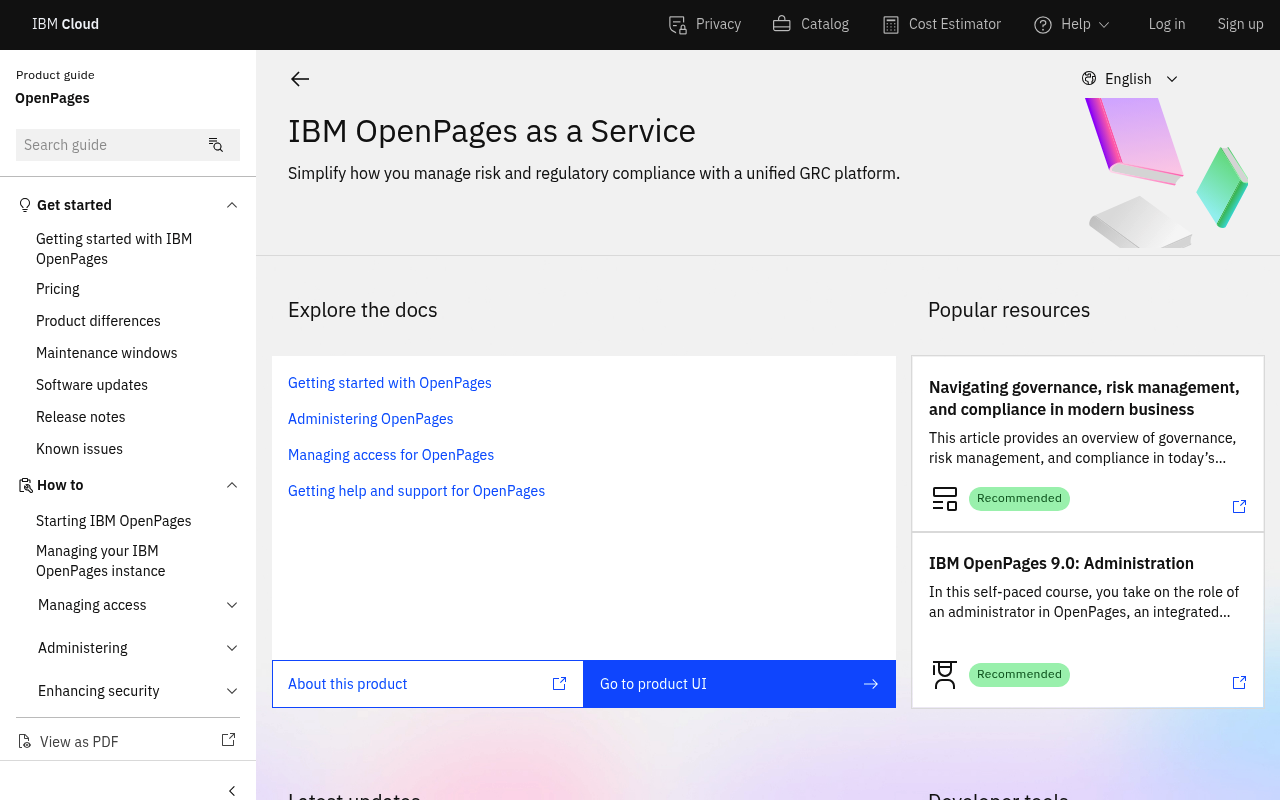Click the Help question mark icon
The width and height of the screenshot is (1280, 800).
point(1043,25)
